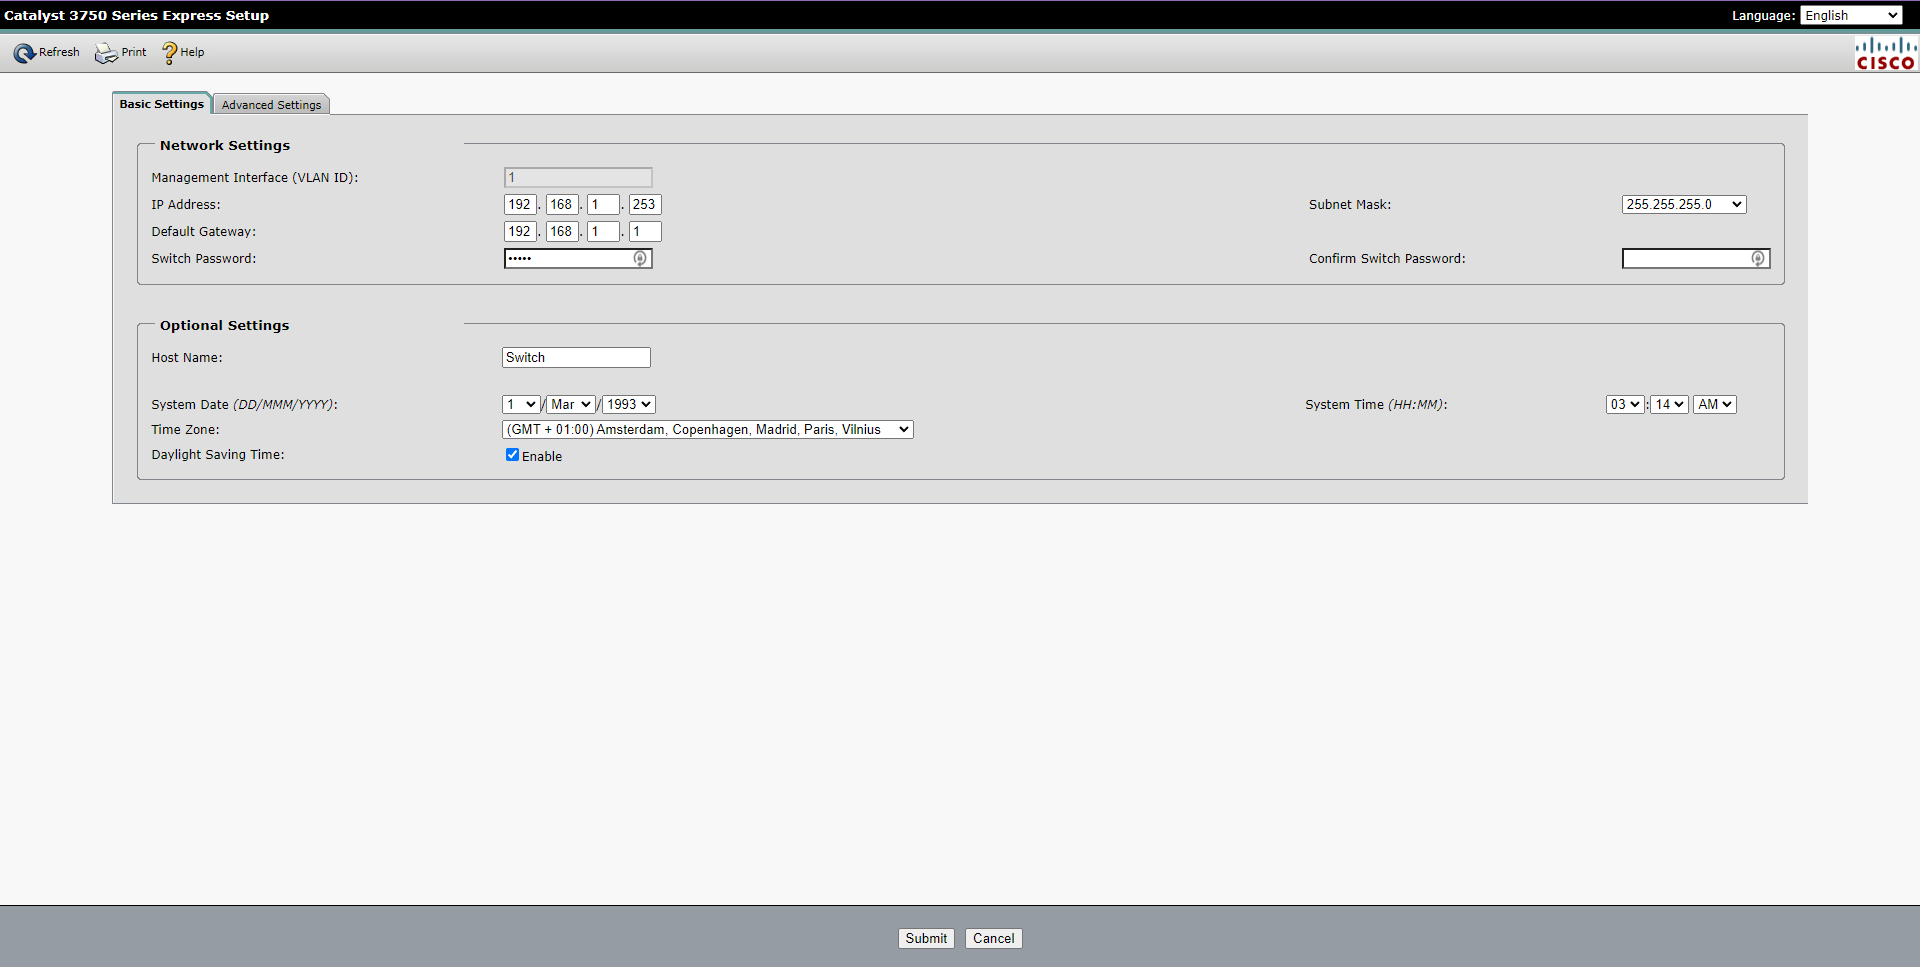Viewport: 1920px width, 967px height.
Task: Select the system date year dropdown
Action: click(628, 405)
